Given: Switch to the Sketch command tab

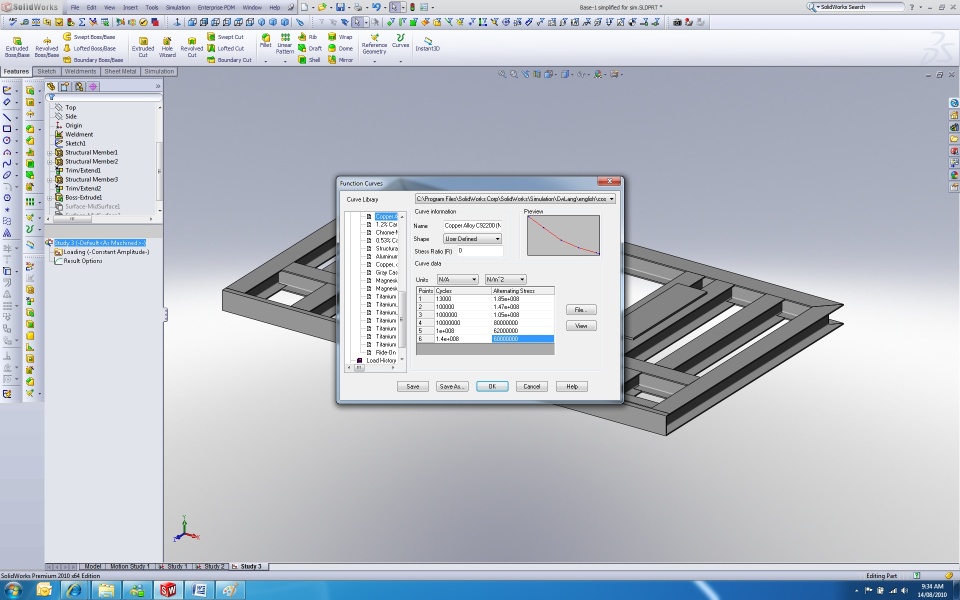Looking at the screenshot, I should pyautogui.click(x=47, y=72).
